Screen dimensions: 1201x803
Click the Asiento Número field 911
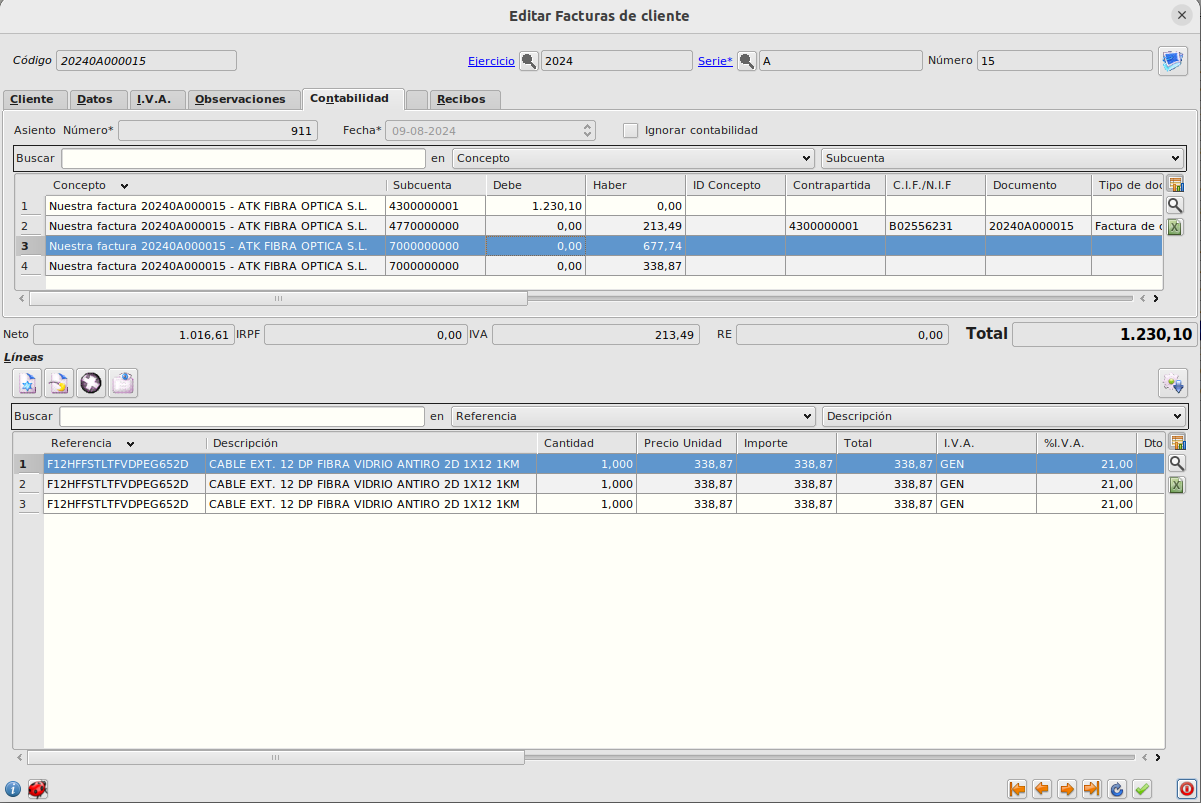click(x=218, y=130)
